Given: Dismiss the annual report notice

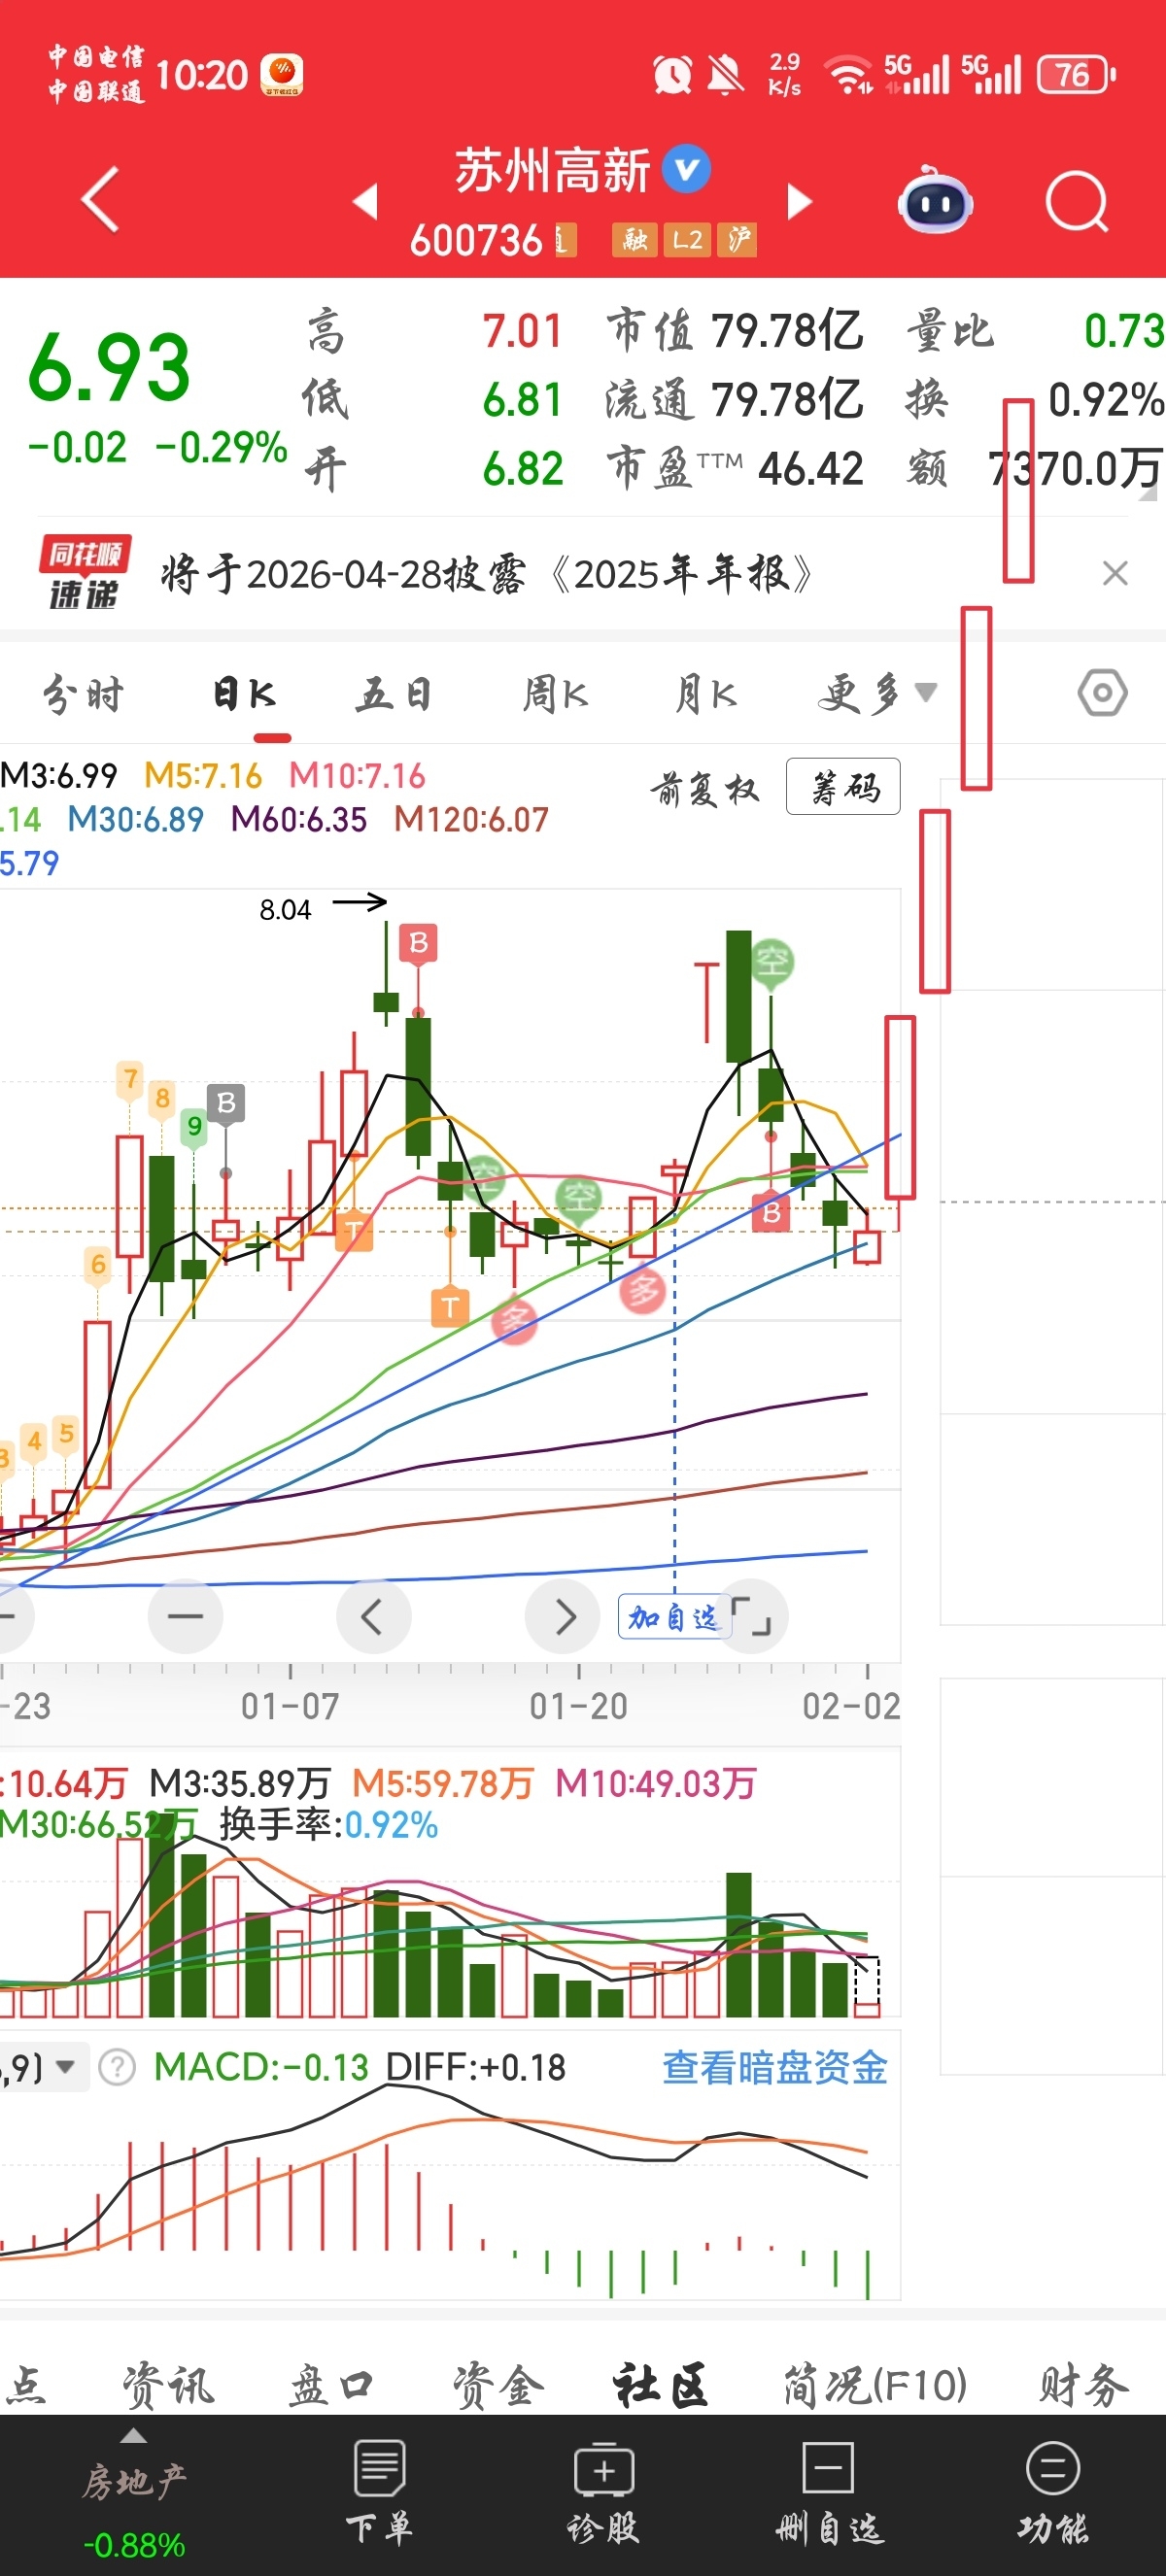Looking at the screenshot, I should pos(1114,574).
